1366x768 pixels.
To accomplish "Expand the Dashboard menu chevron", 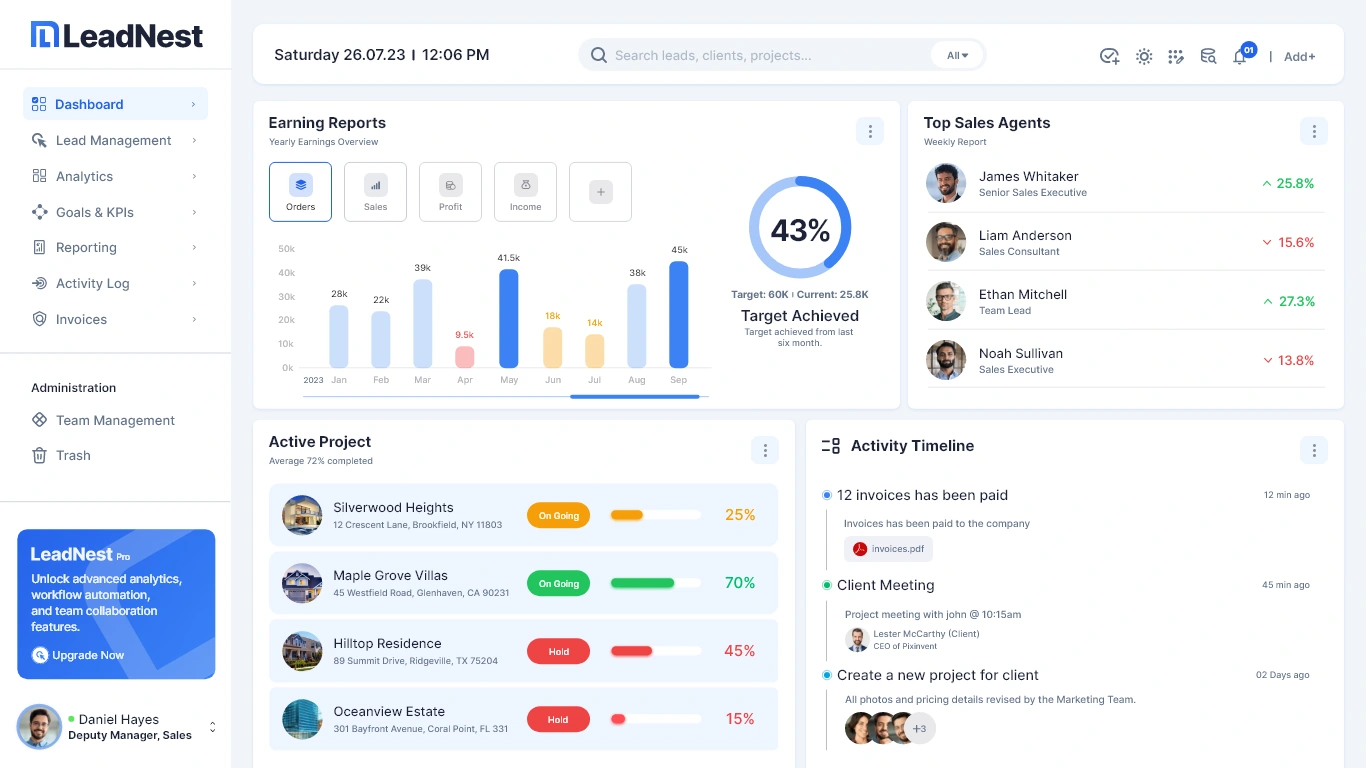I will point(193,104).
